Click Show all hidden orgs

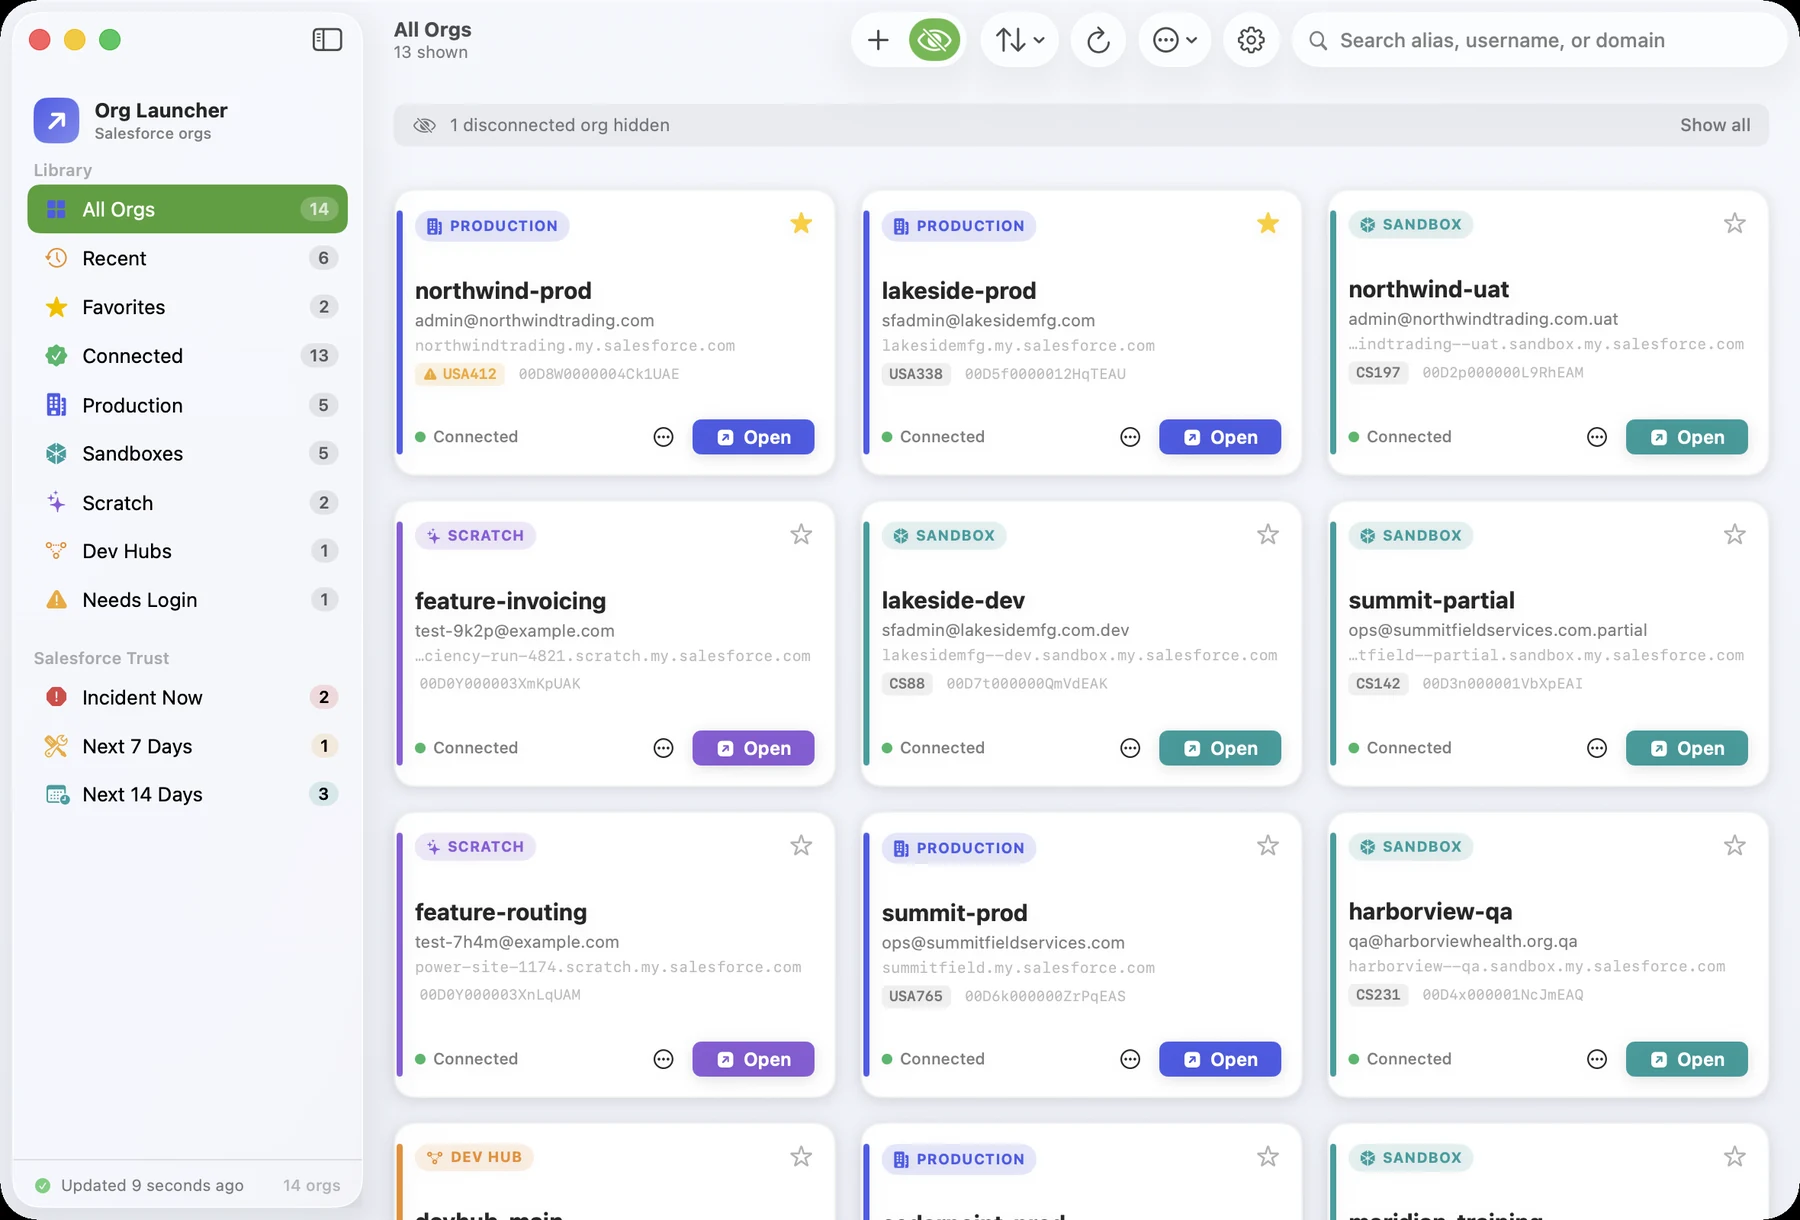coord(1715,125)
